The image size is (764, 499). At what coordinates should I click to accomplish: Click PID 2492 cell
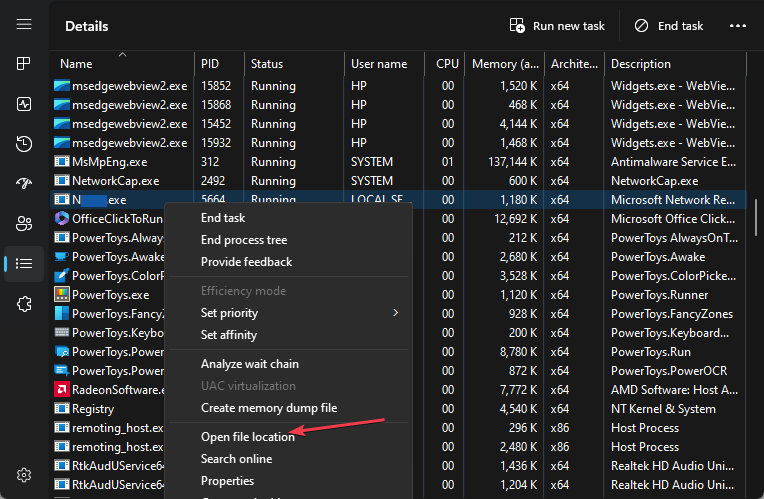coord(213,181)
